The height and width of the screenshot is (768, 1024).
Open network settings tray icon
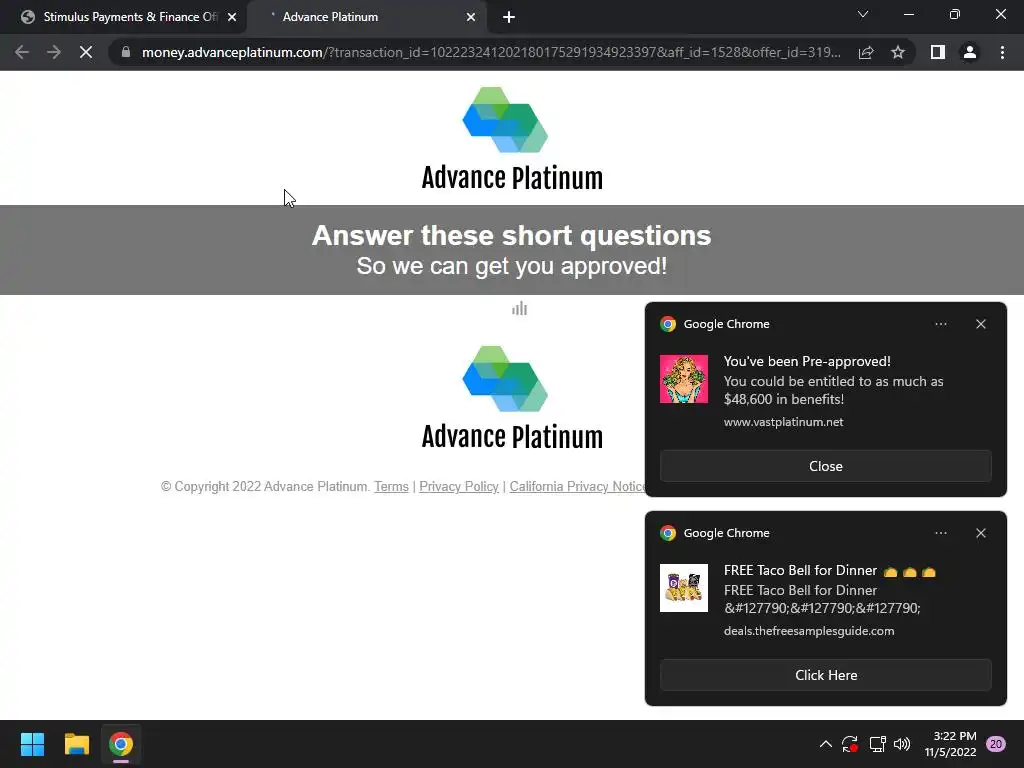(x=877, y=744)
